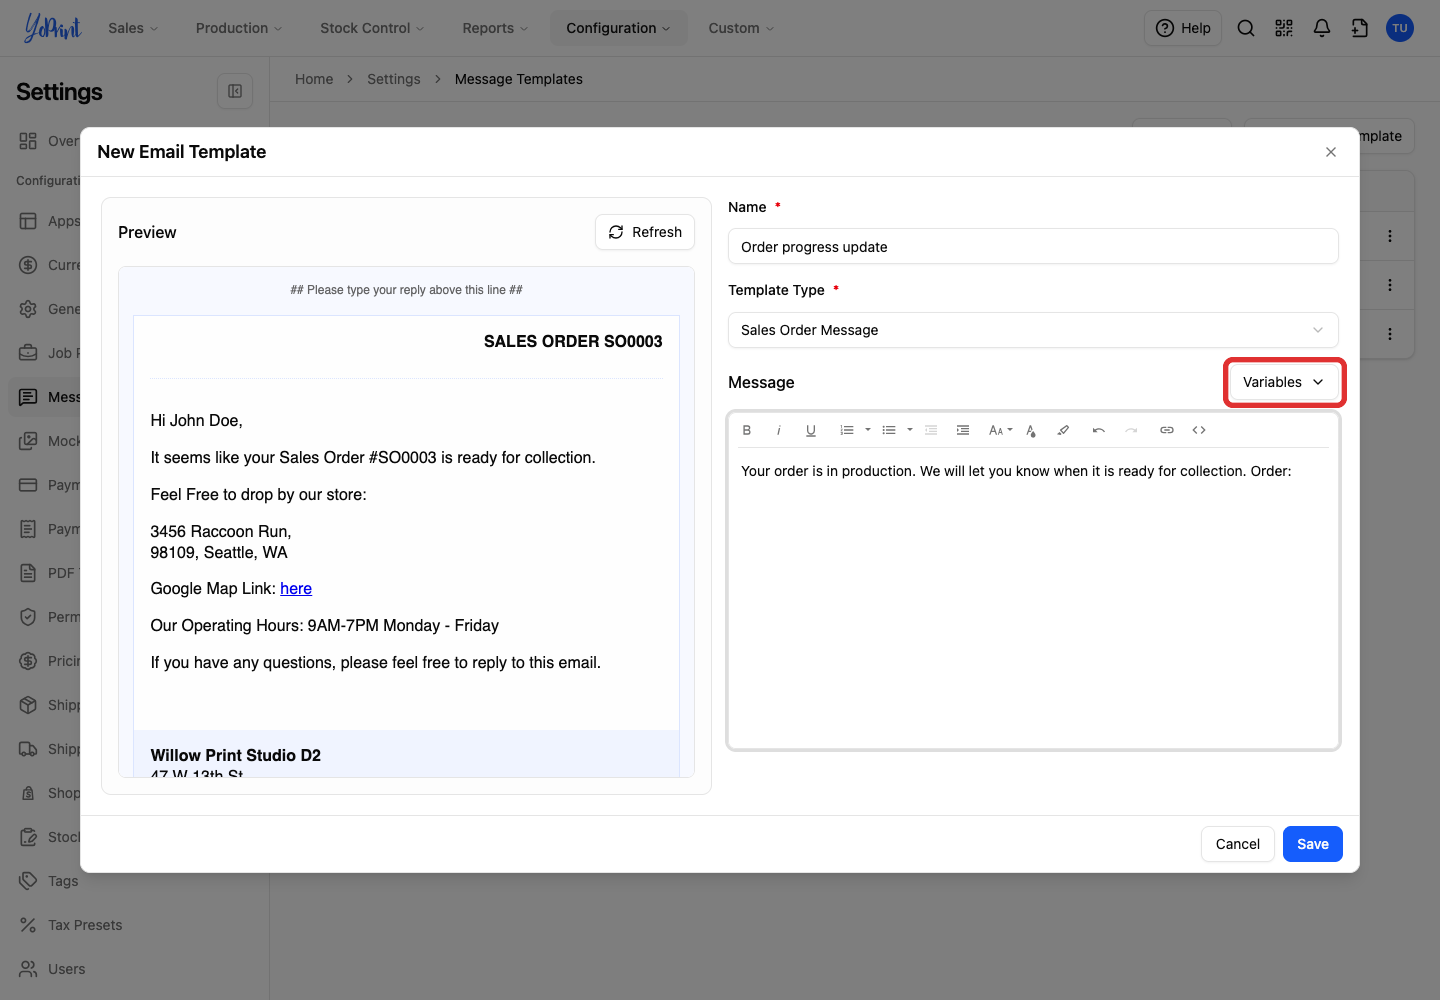Open bullet list style dropdown arrow

pyautogui.click(x=910, y=430)
